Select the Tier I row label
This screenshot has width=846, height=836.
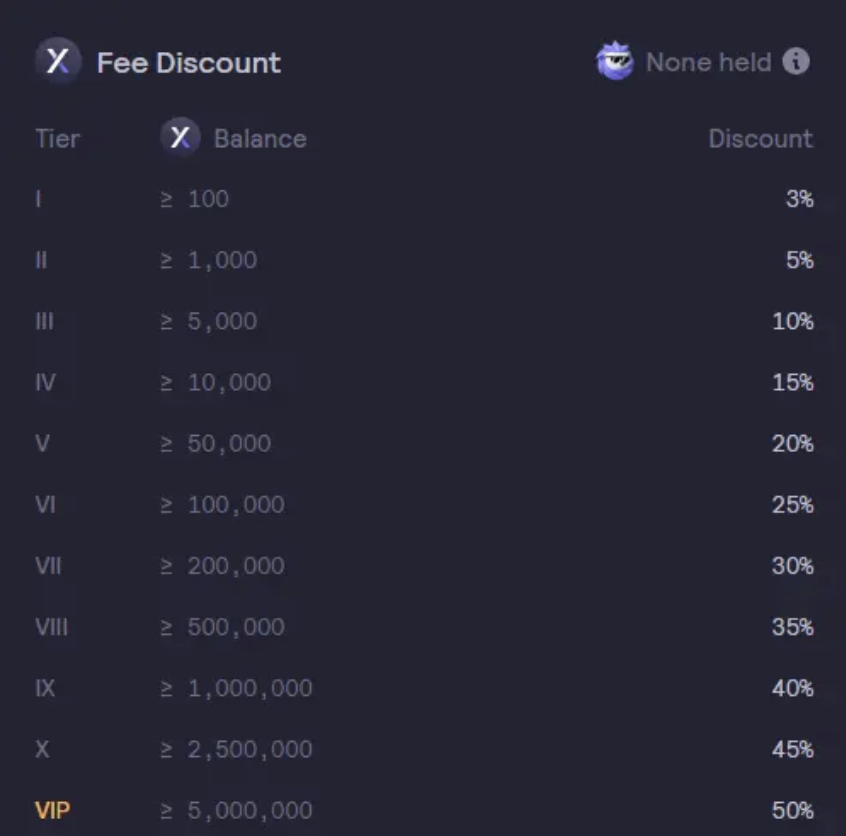(x=38, y=199)
